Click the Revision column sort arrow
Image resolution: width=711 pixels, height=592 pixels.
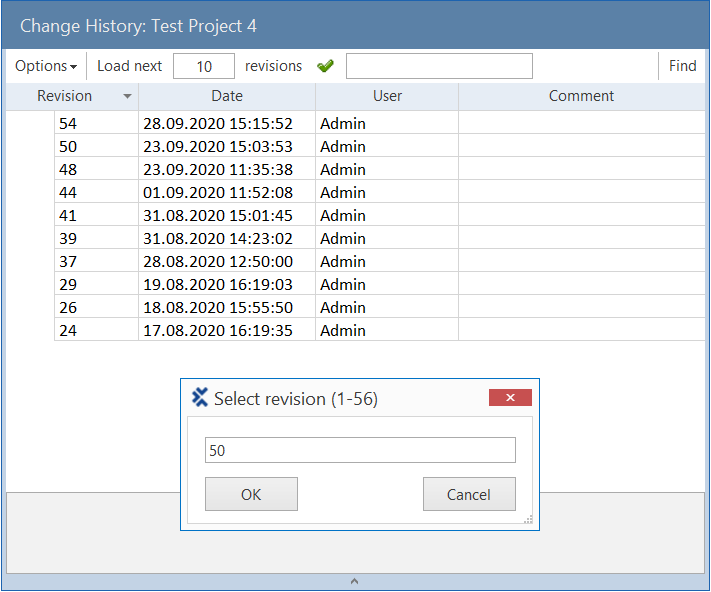coord(127,97)
